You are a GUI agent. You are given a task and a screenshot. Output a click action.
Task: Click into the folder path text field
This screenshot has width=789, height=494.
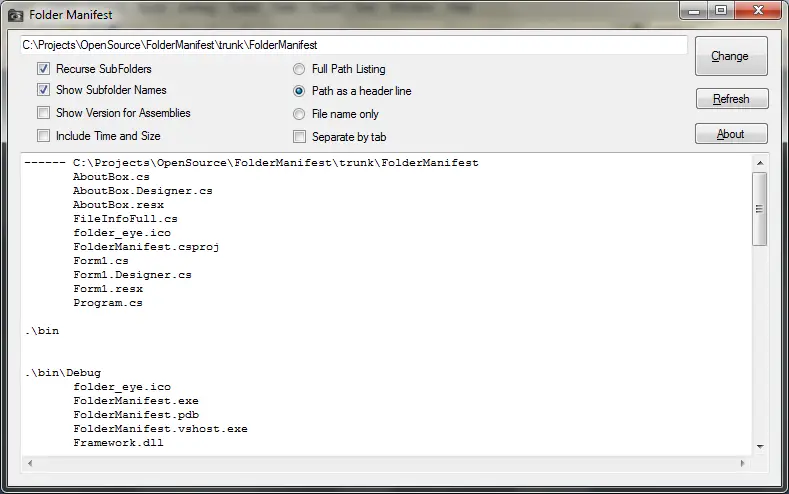pyautogui.click(x=354, y=45)
